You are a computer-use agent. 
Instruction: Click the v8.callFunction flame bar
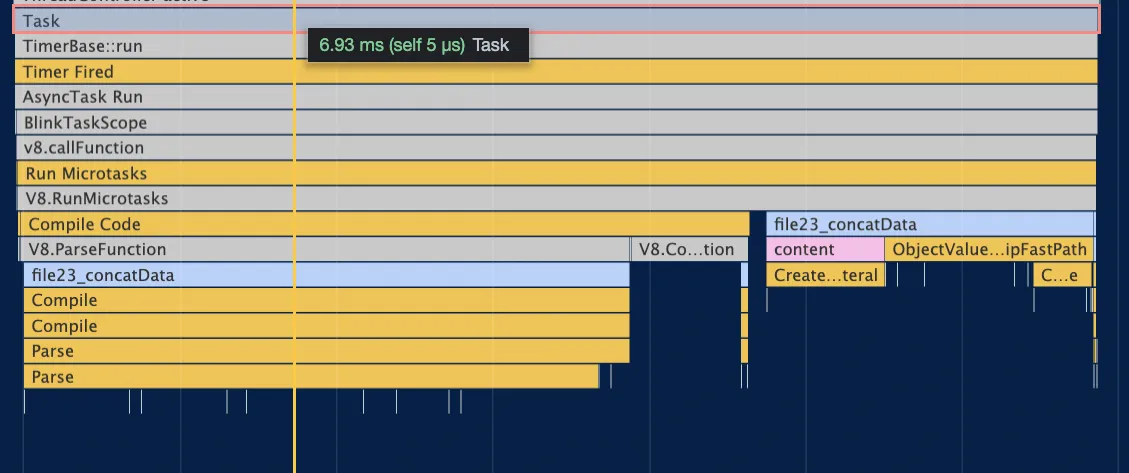pyautogui.click(x=556, y=148)
